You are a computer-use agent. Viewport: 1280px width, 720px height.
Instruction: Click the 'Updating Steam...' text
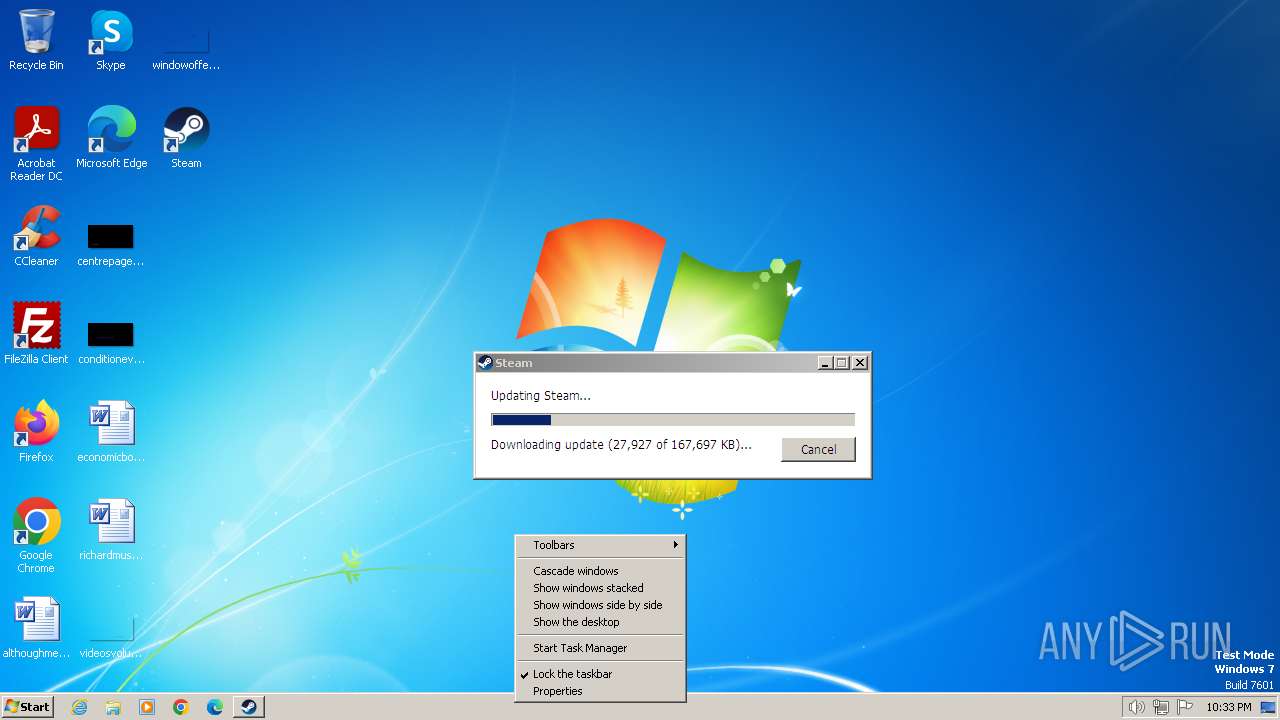click(x=540, y=395)
